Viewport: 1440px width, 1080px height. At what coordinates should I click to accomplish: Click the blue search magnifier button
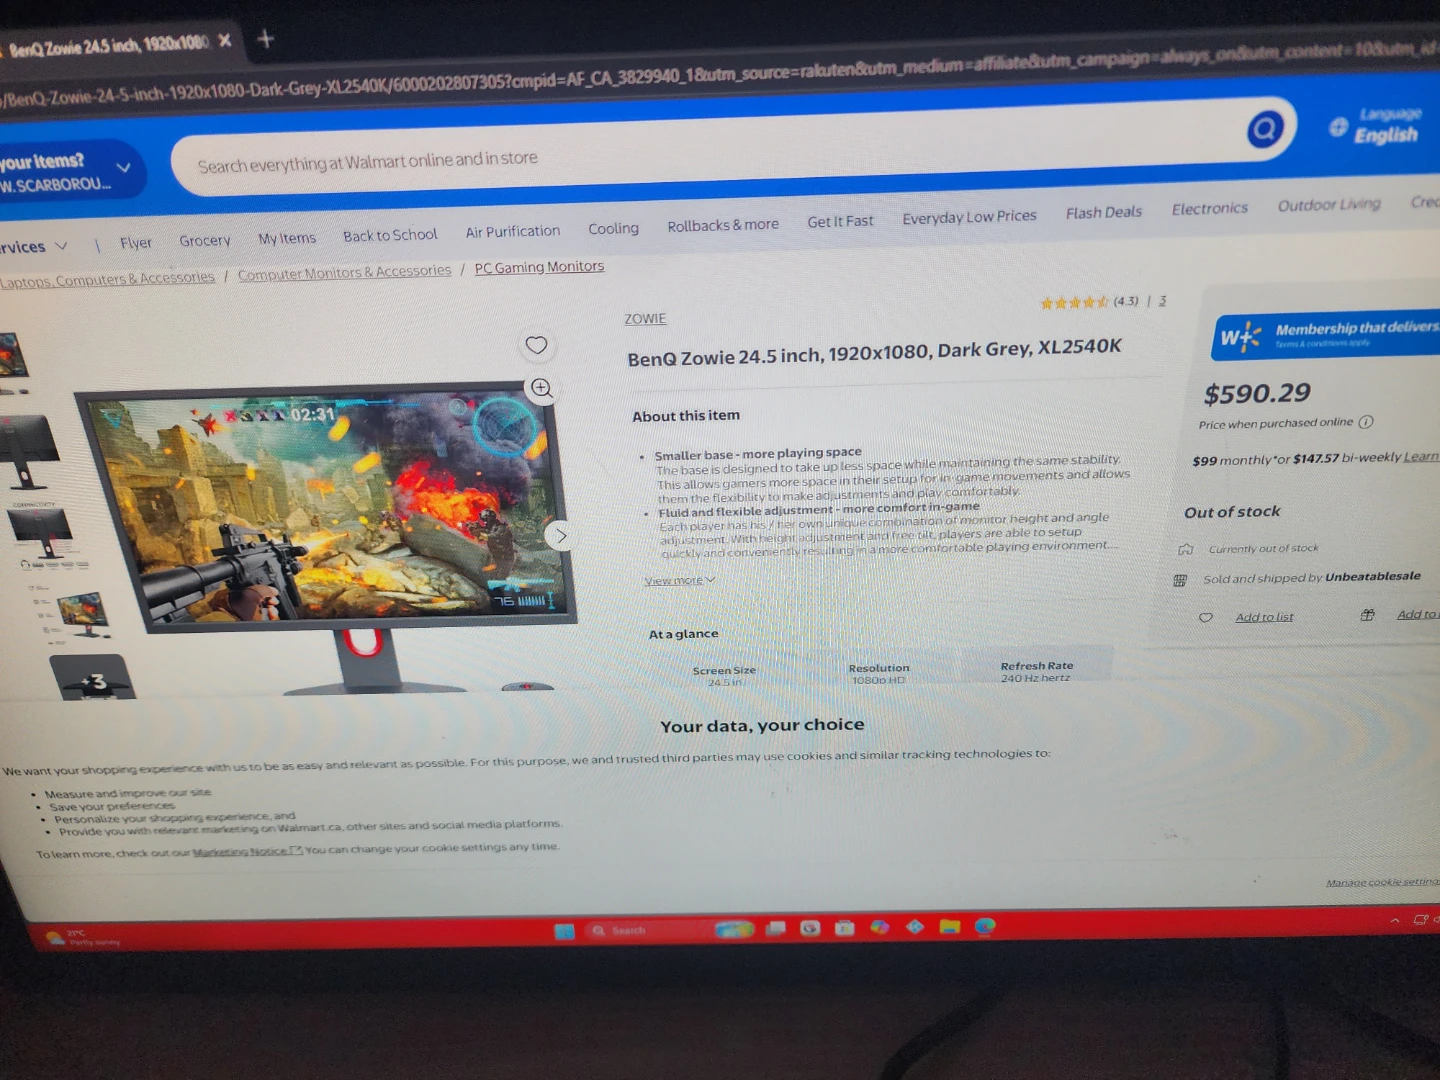(x=1265, y=129)
